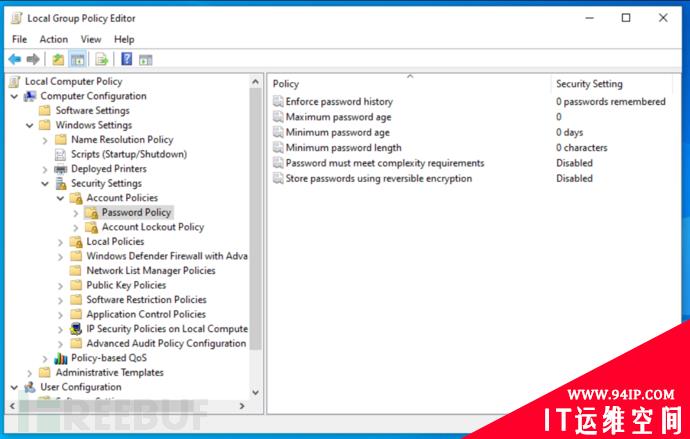Open the Action menu

pos(54,39)
